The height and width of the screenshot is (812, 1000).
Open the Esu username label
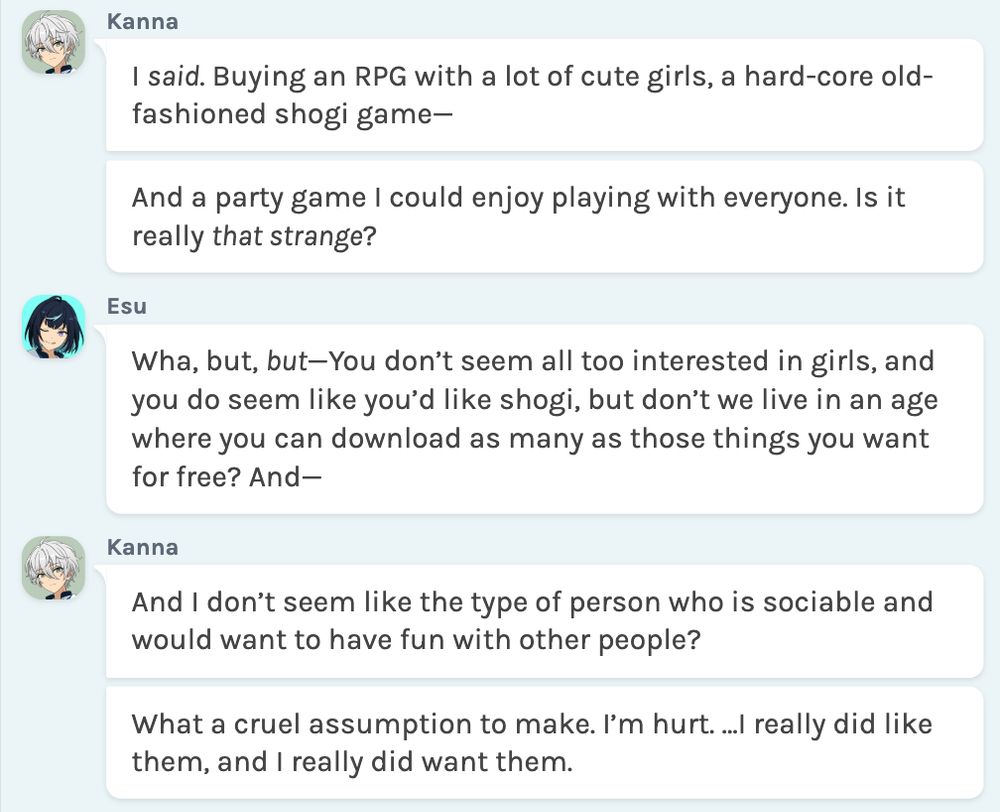(x=126, y=306)
